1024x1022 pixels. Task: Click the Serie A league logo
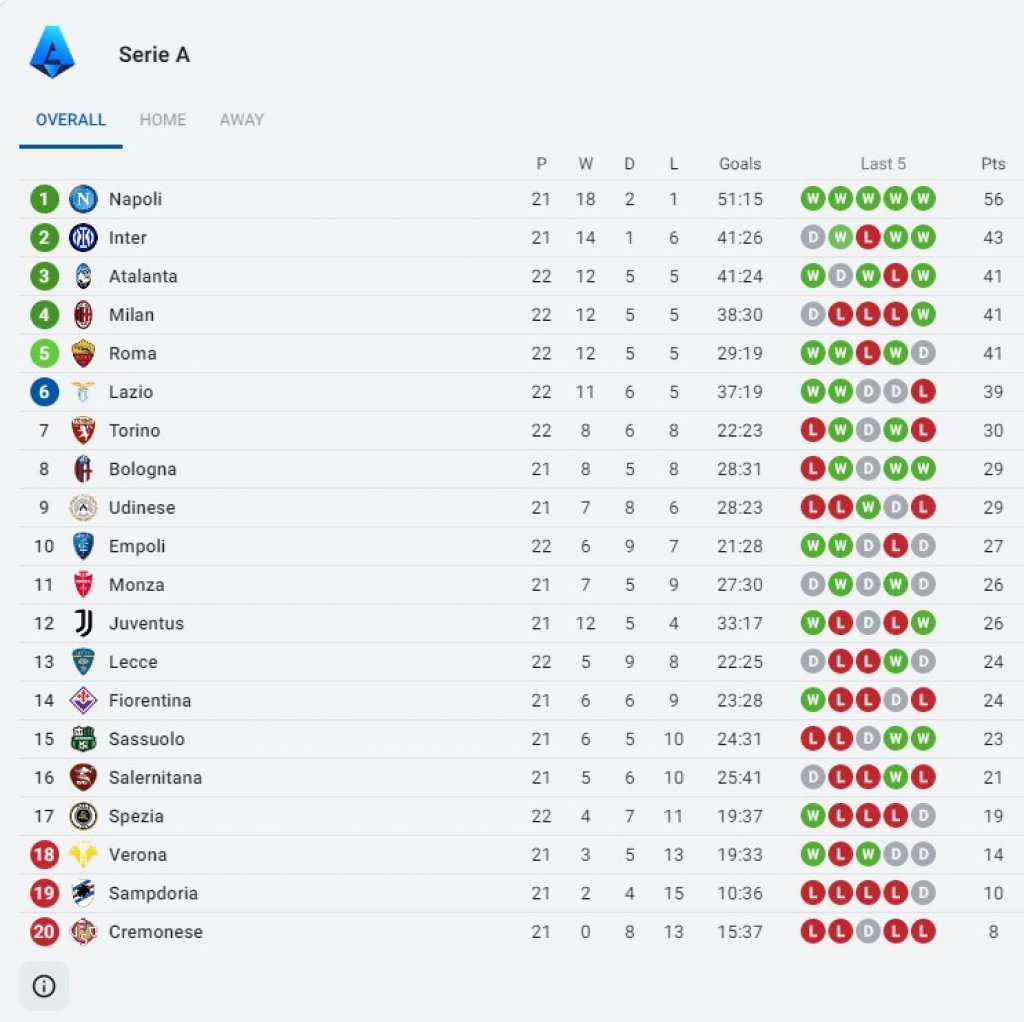tap(52, 52)
